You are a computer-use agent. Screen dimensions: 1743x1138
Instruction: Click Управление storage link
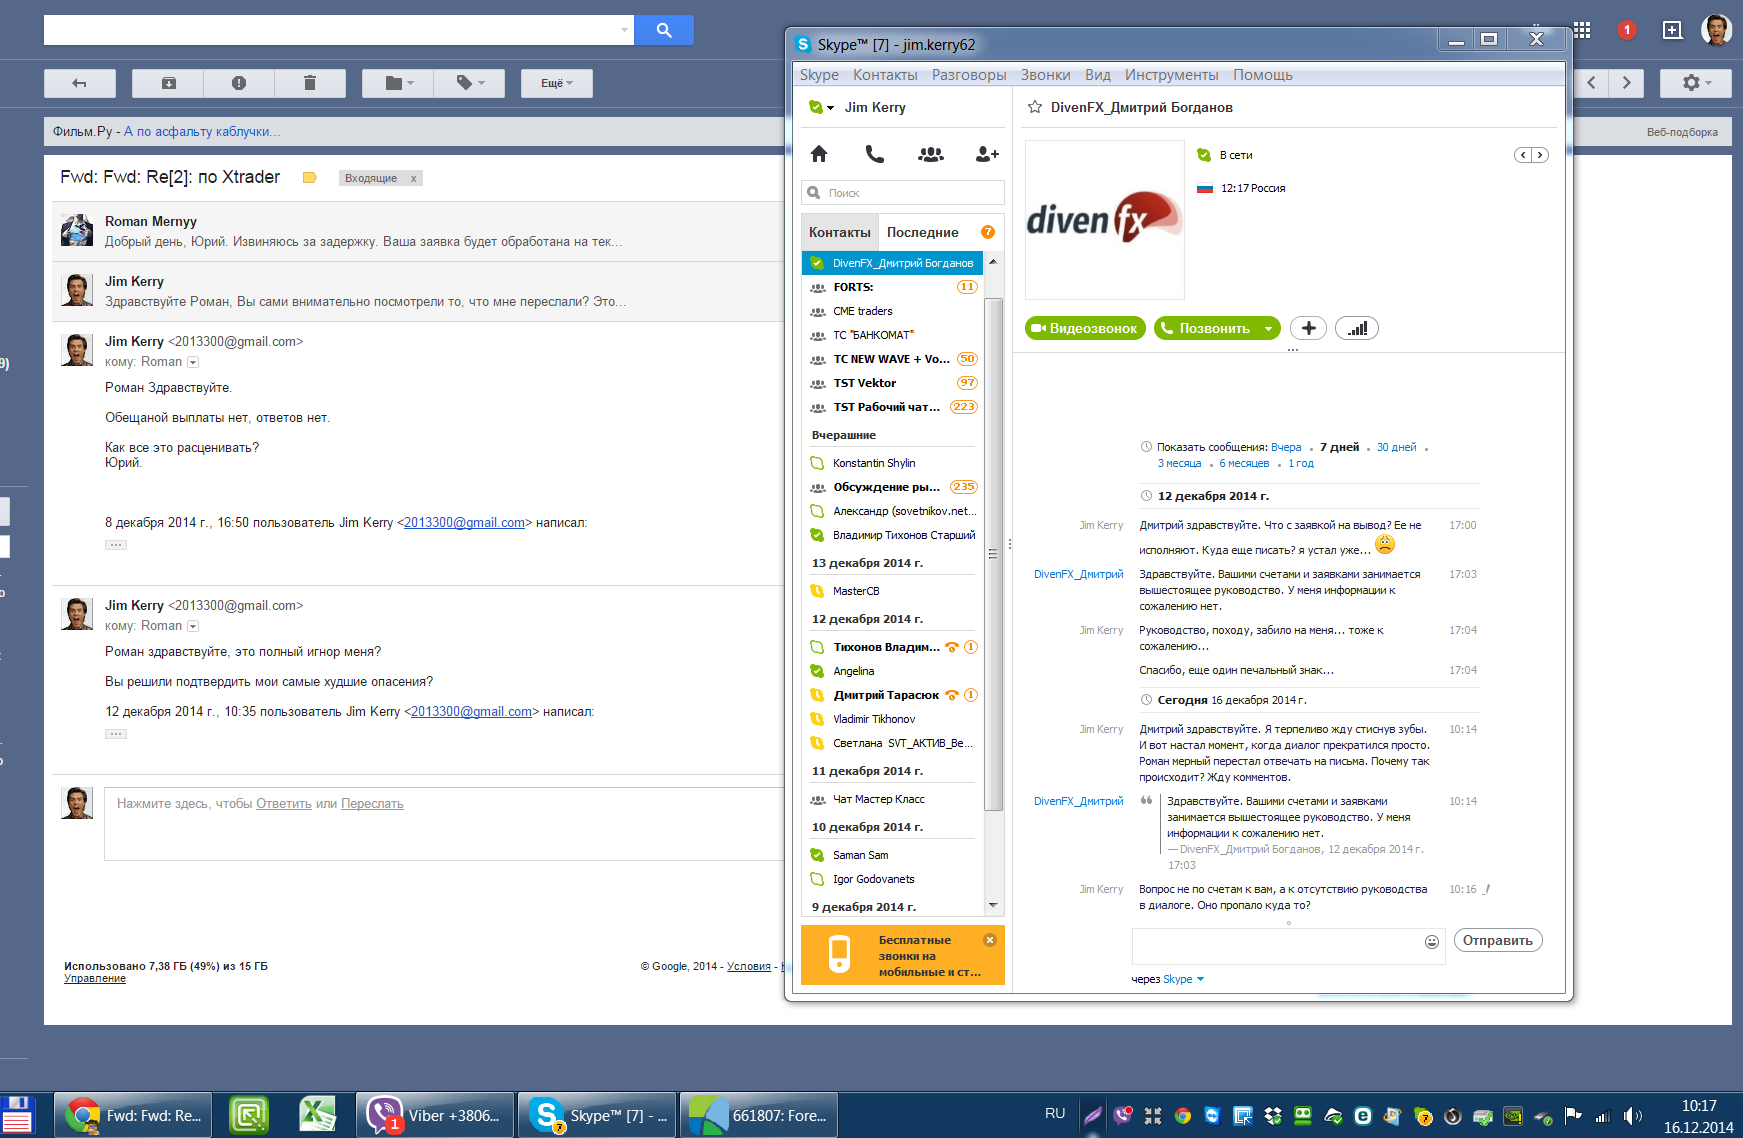(95, 979)
